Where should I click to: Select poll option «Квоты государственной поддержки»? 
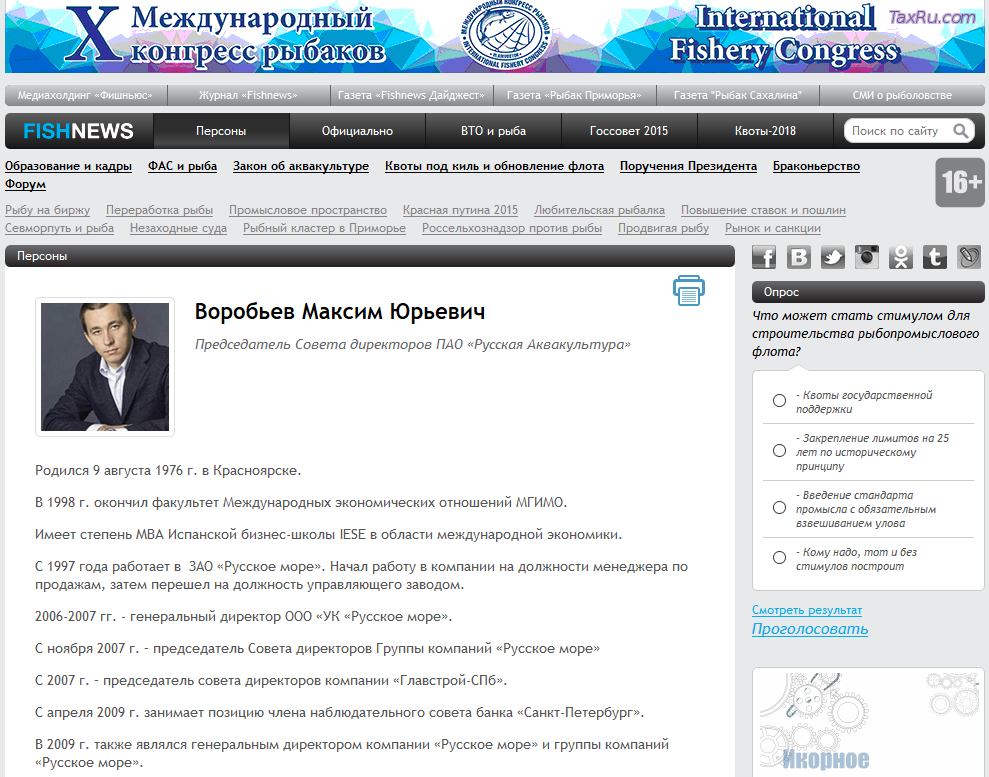point(778,400)
